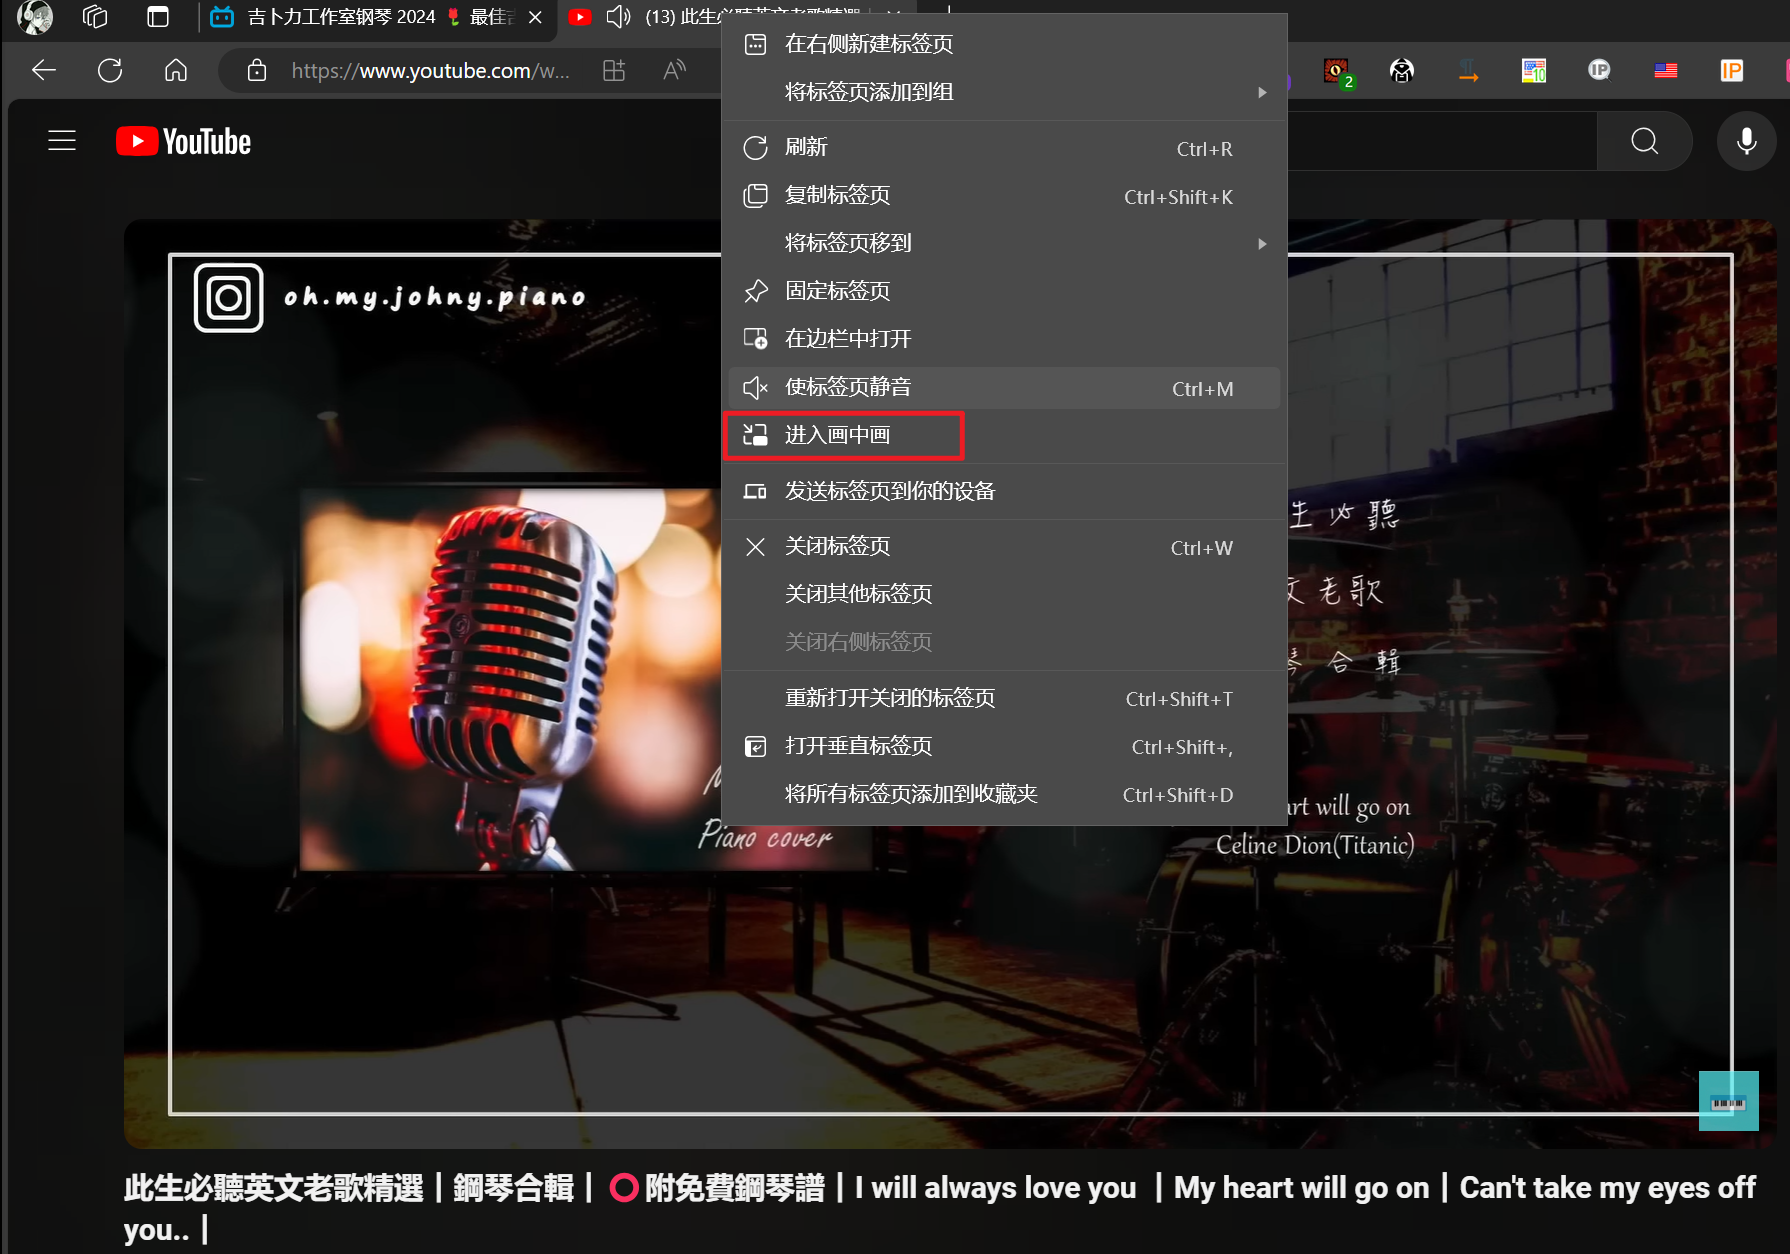Click the orange IP extension icon

coord(1731,70)
